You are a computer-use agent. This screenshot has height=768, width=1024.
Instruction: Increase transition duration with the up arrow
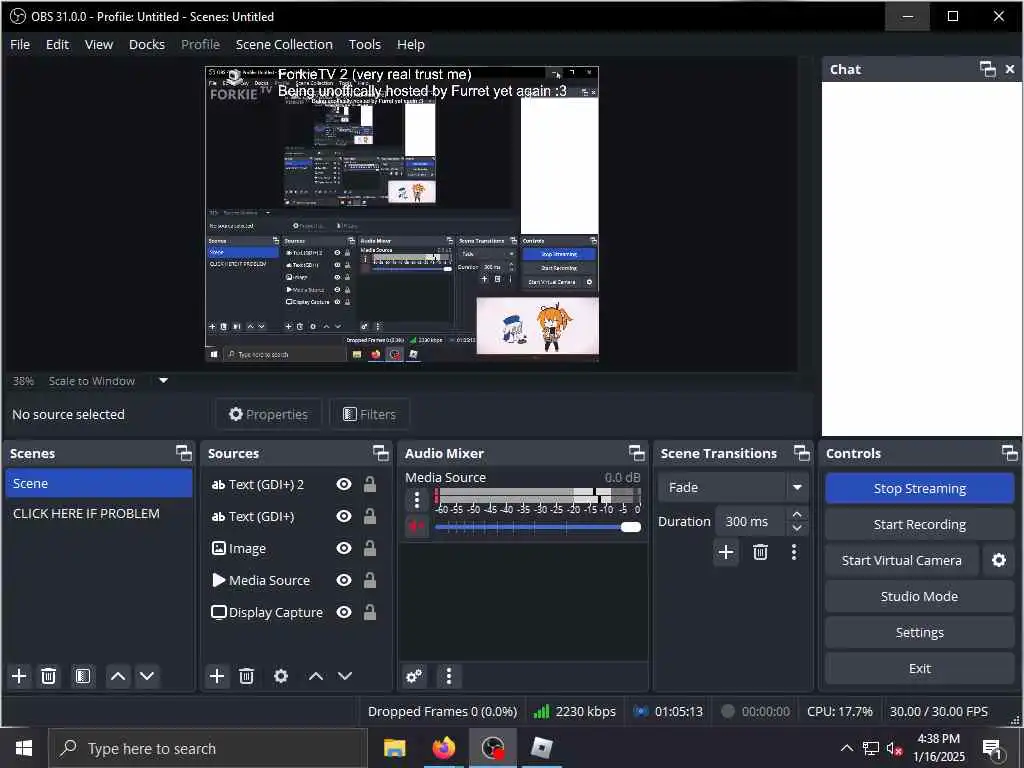click(x=797, y=515)
